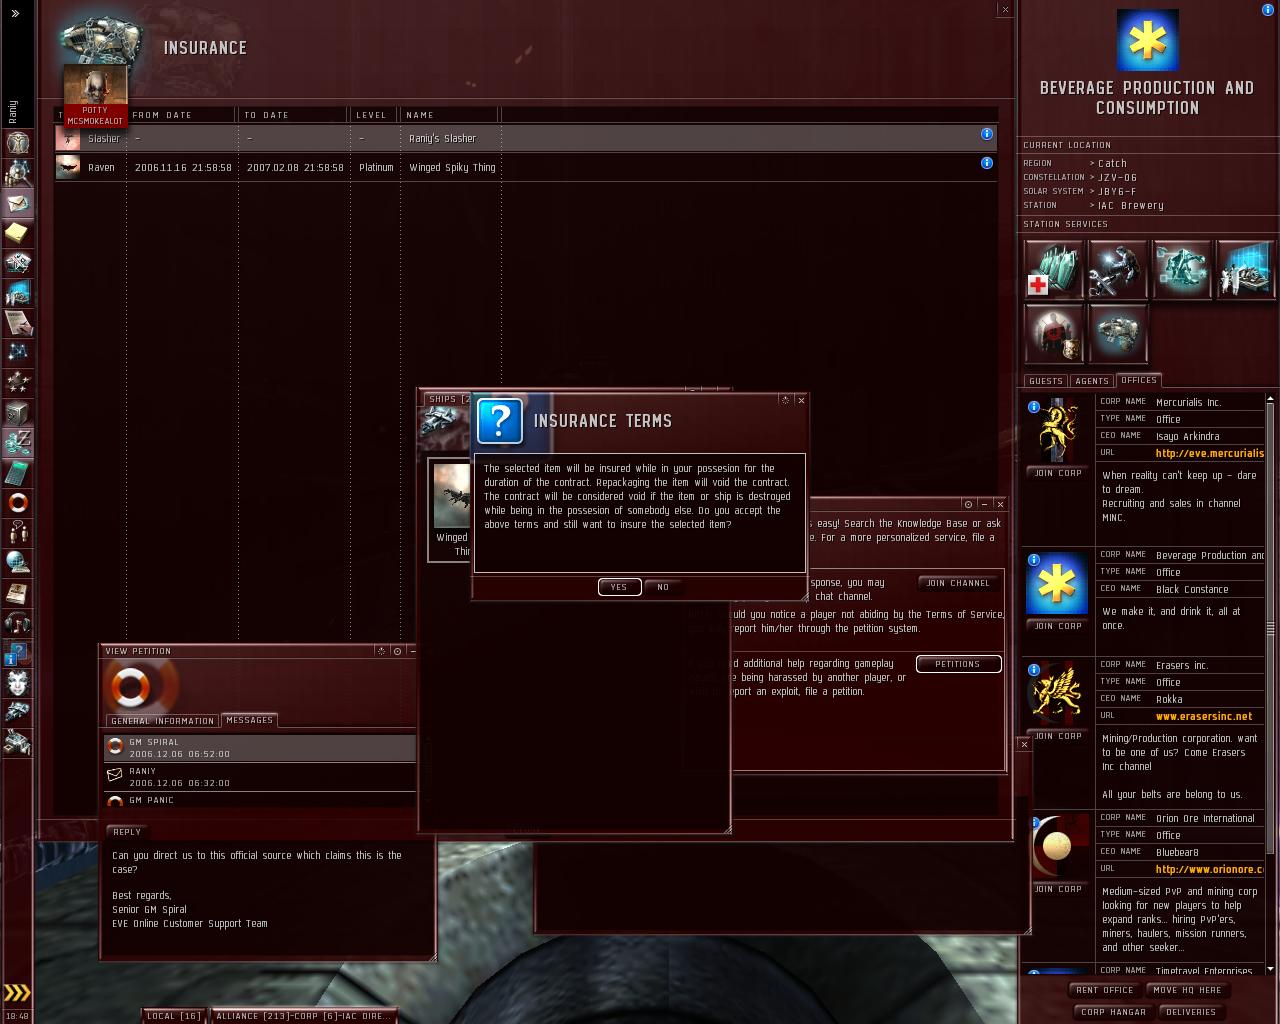Screen dimensions: 1280x1024
Task: Accept insurance terms with Yes
Action: point(619,587)
